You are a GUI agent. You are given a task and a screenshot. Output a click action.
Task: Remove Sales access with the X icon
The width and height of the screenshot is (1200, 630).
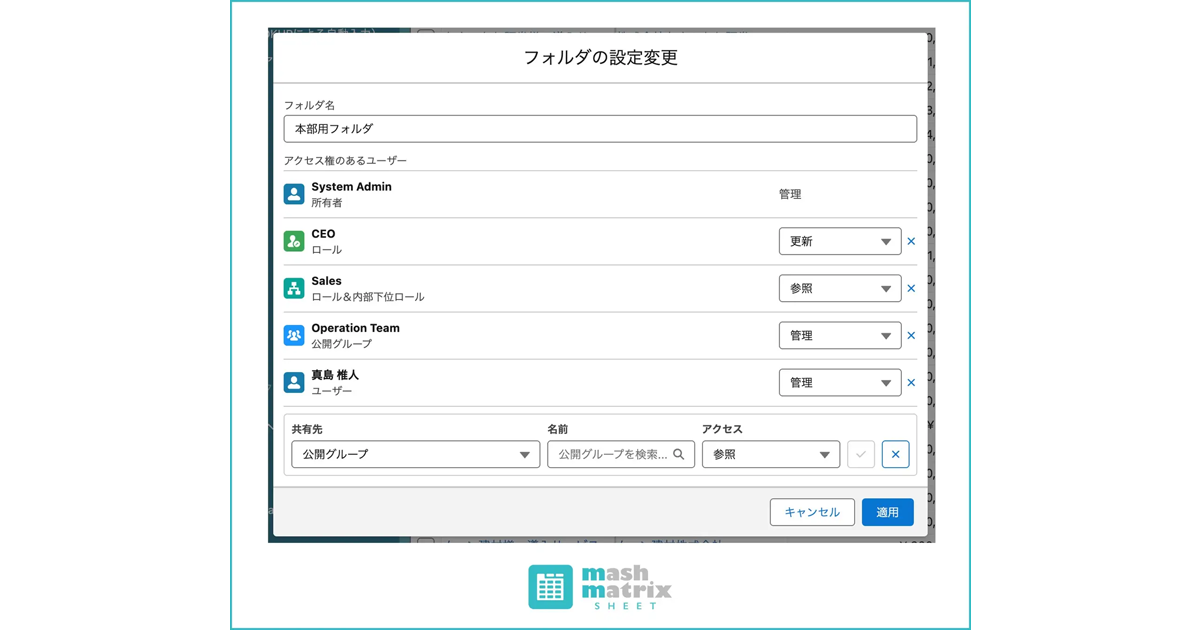911,288
